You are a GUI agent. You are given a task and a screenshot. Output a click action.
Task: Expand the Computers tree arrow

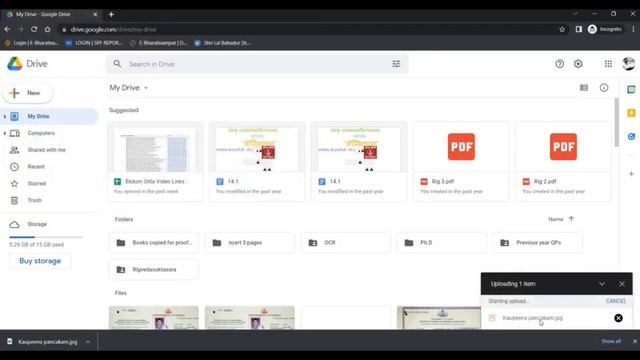[x=4, y=133]
